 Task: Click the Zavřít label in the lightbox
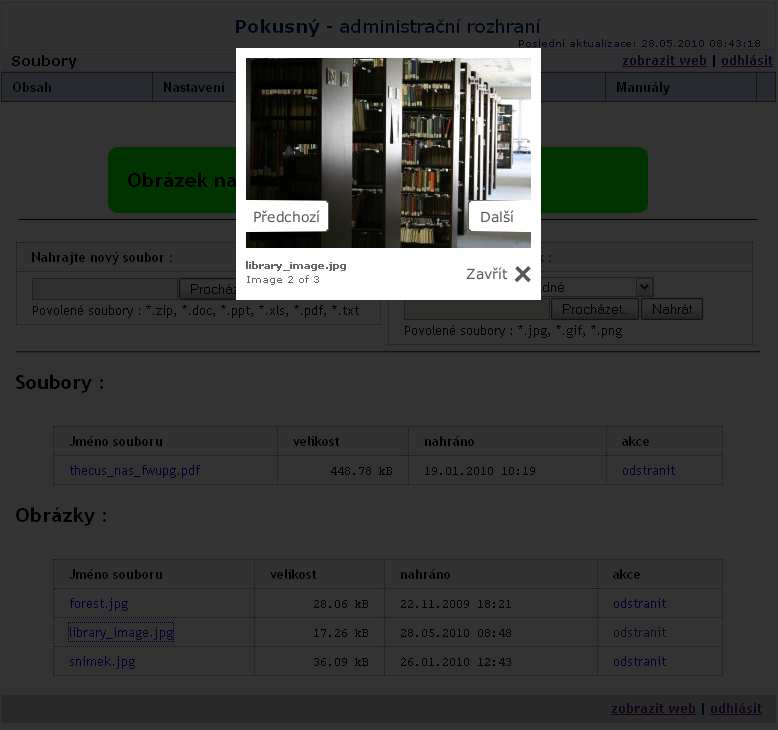point(486,274)
